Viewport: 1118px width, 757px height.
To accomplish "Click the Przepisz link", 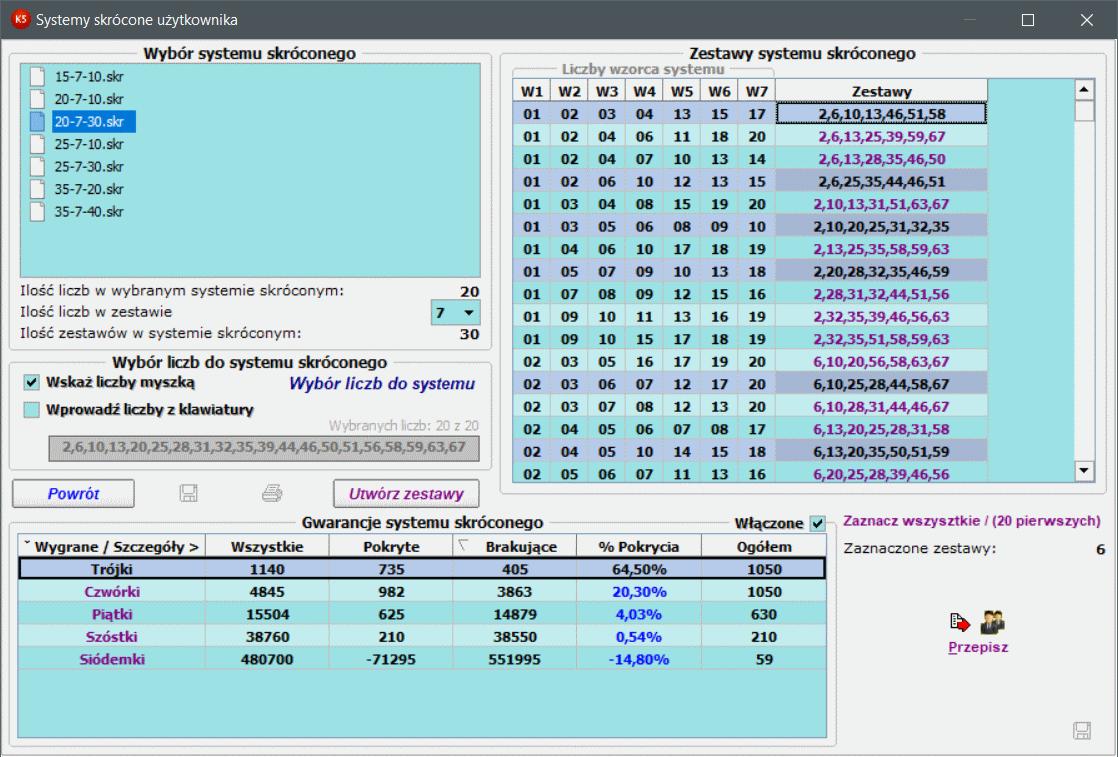I will pos(978,647).
